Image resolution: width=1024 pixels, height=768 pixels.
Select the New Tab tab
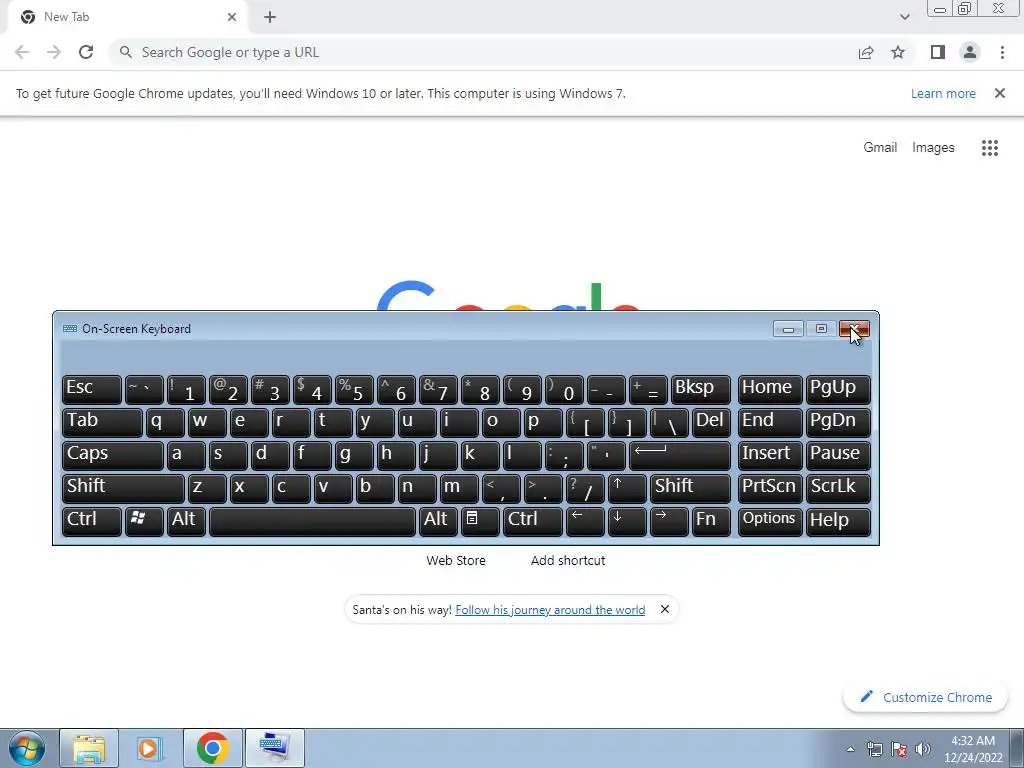tap(126, 17)
